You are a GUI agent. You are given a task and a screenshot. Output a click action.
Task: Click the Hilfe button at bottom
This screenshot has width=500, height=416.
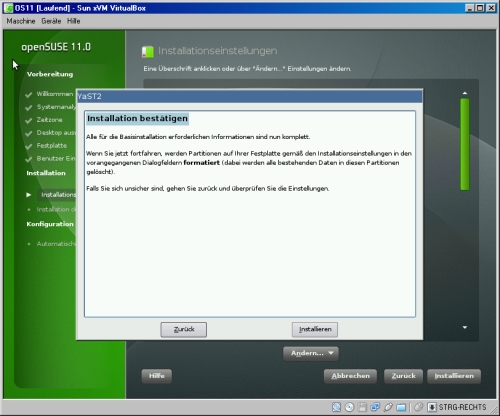[x=157, y=376]
